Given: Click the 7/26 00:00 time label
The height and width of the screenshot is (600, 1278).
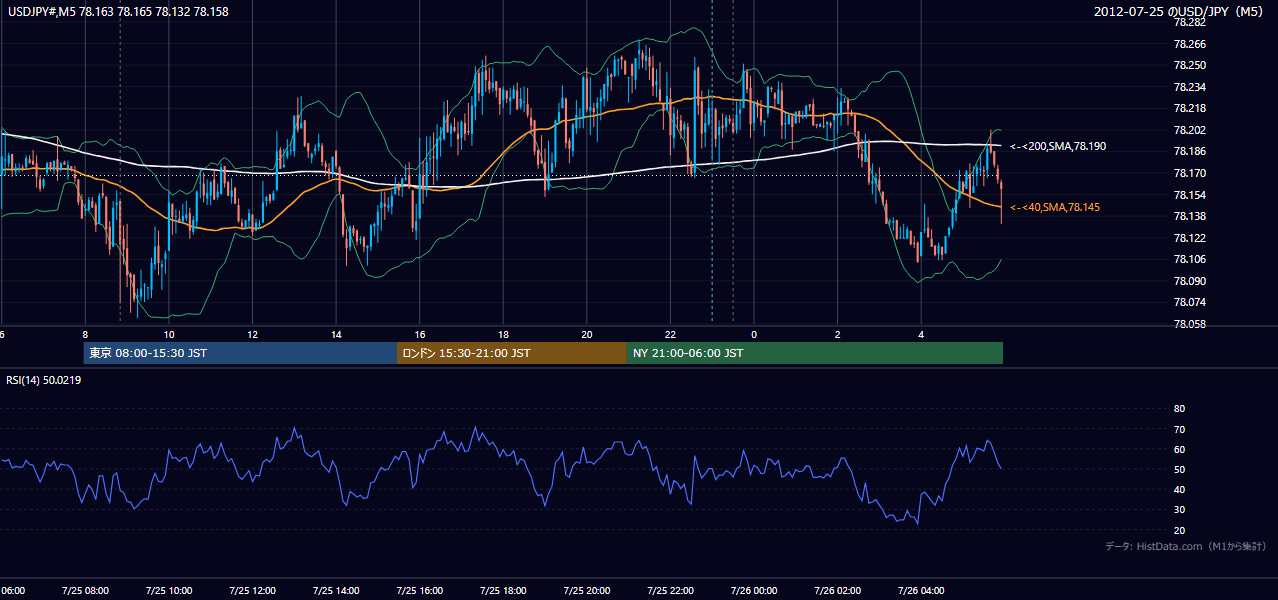Looking at the screenshot, I should (x=754, y=591).
